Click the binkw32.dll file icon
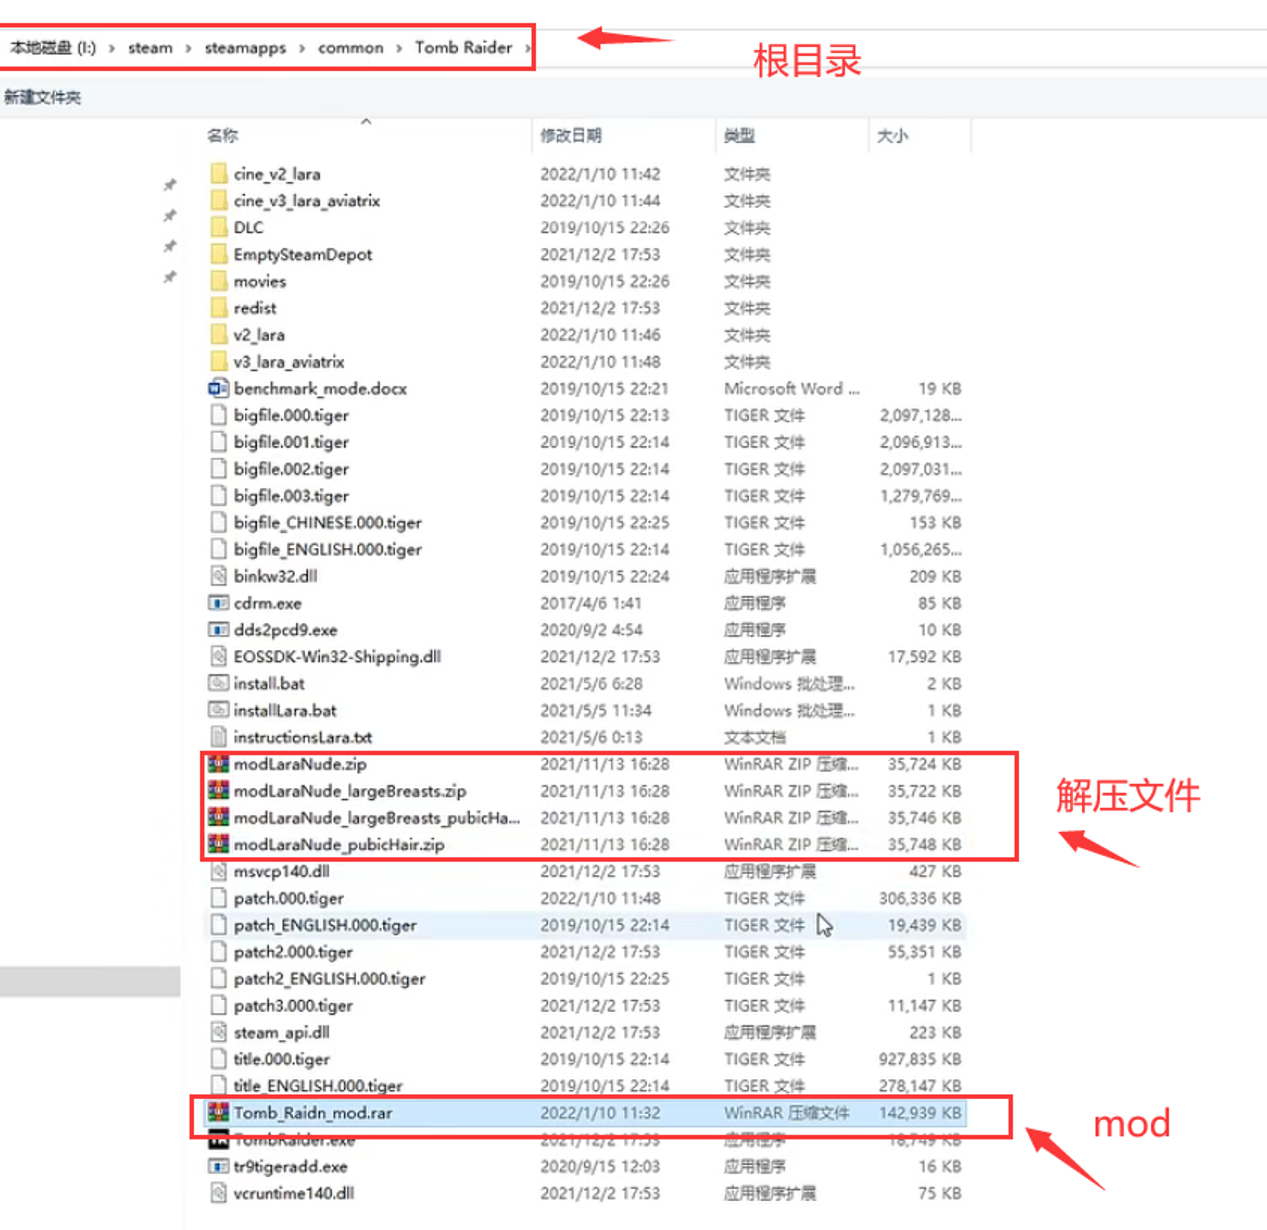The width and height of the screenshot is (1267, 1230). pyautogui.click(x=218, y=576)
